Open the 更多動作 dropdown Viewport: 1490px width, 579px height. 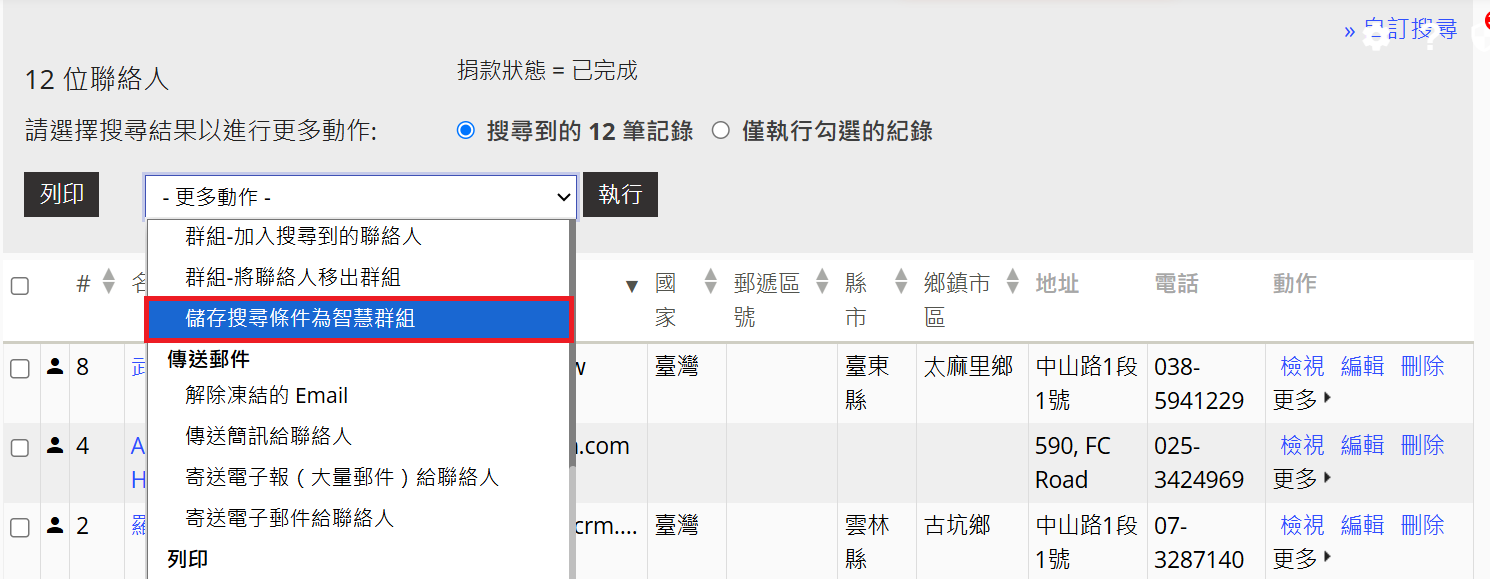coord(360,197)
